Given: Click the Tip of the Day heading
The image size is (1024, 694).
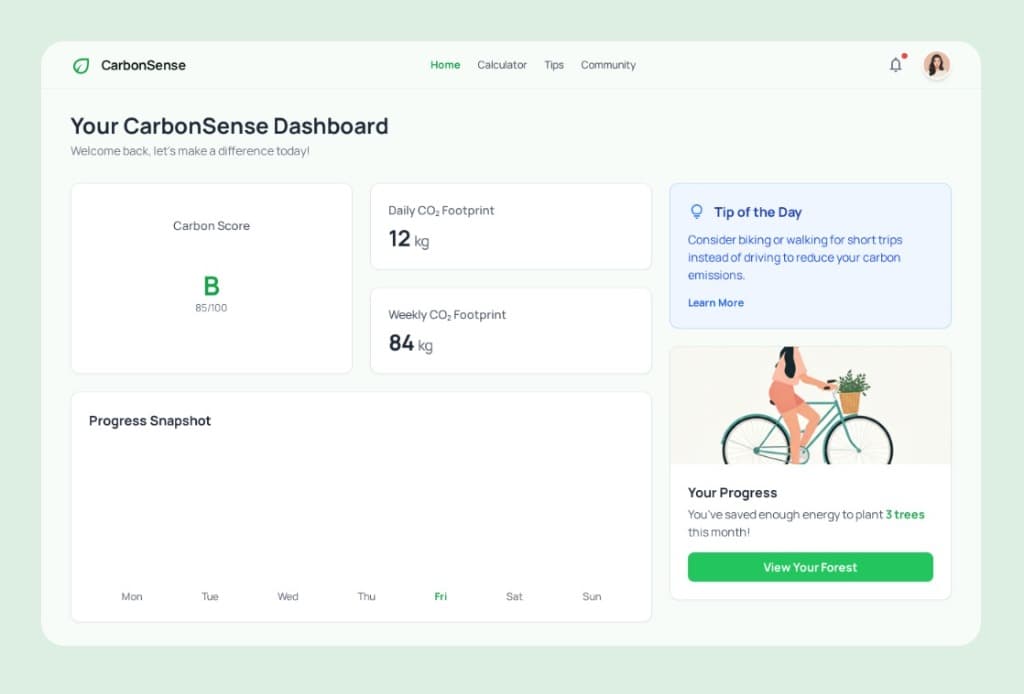Looking at the screenshot, I should tap(758, 212).
